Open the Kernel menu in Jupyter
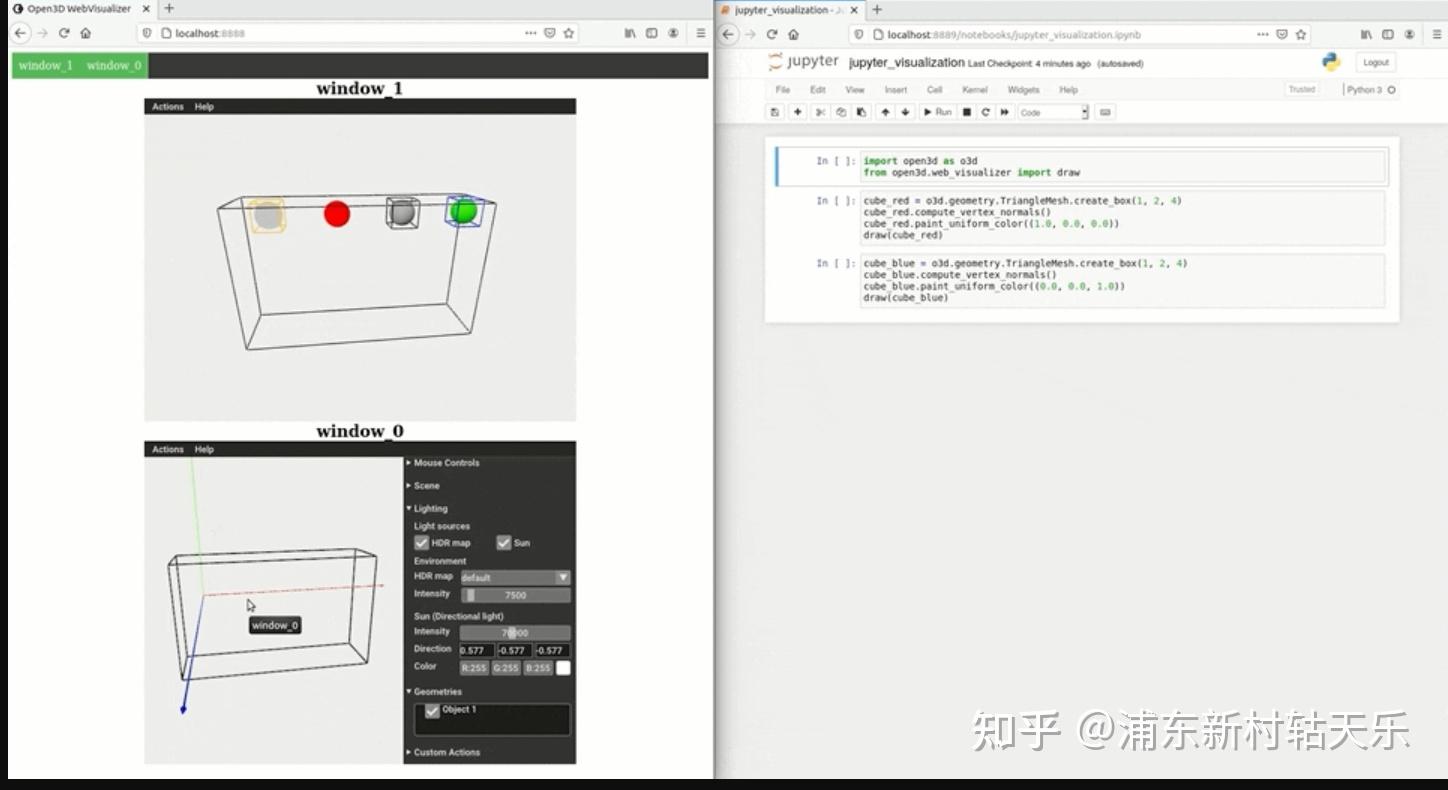 pyautogui.click(x=974, y=89)
